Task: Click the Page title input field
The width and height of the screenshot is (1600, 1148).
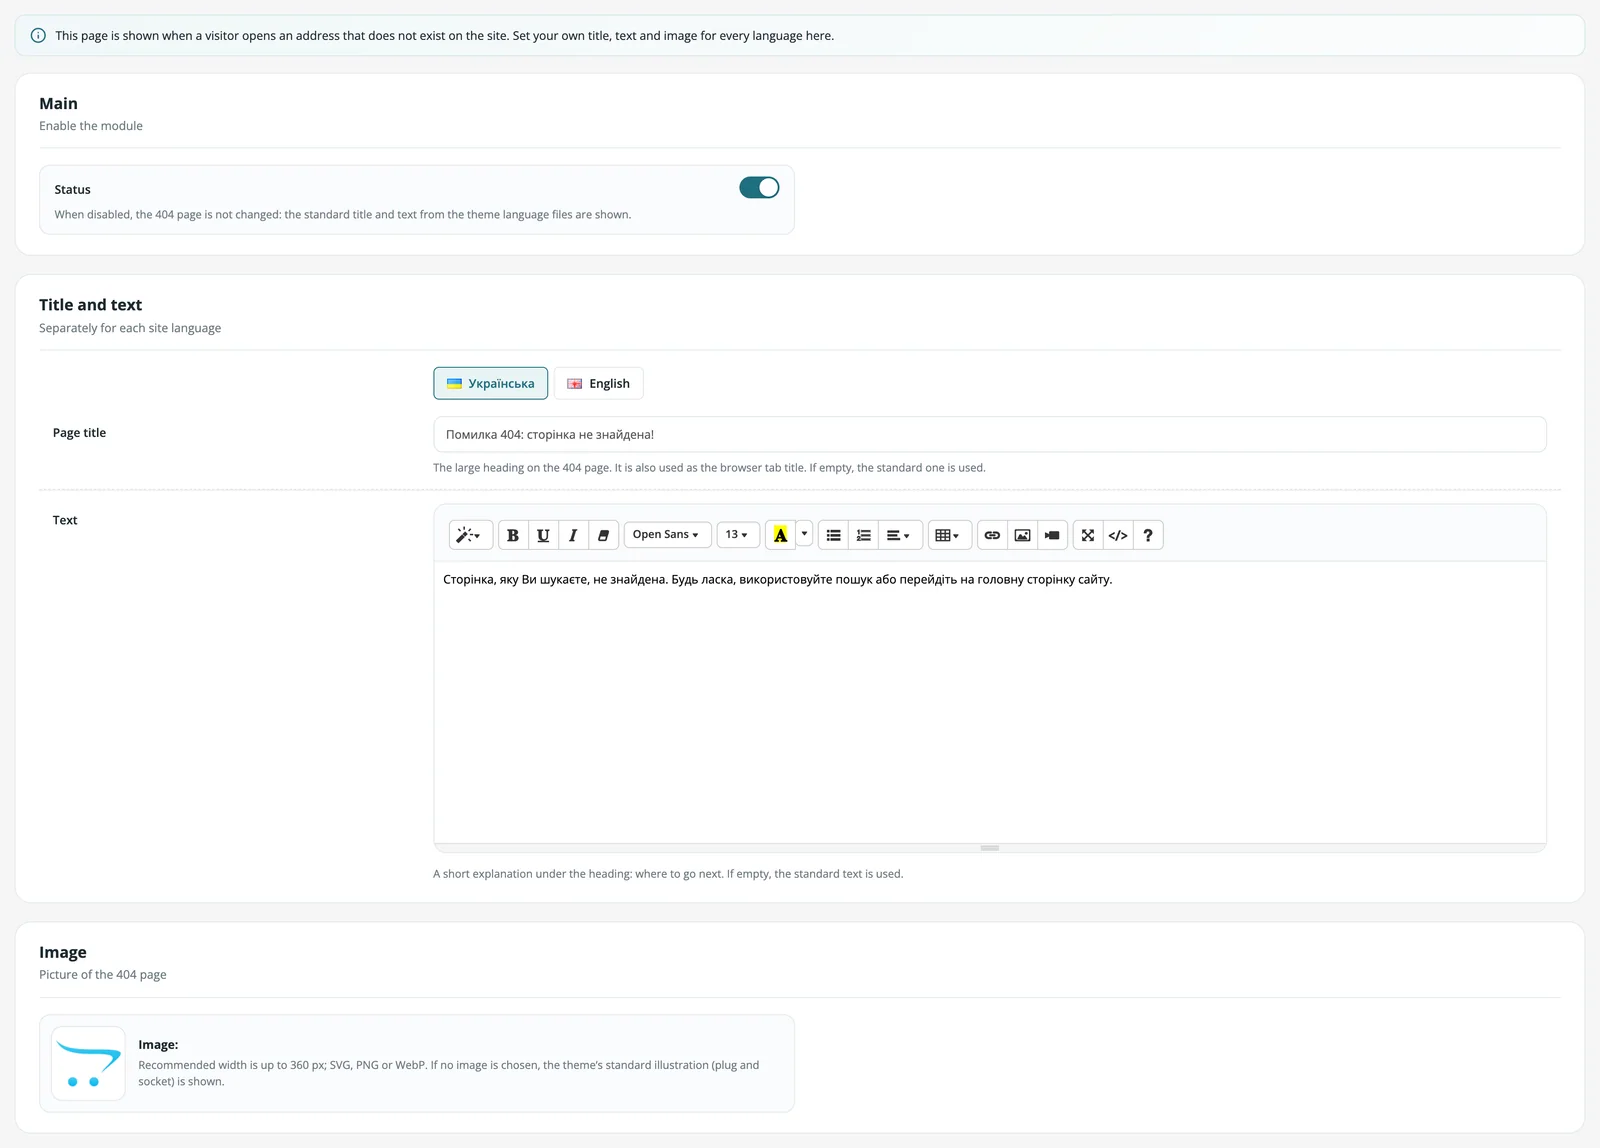Action: coord(990,434)
